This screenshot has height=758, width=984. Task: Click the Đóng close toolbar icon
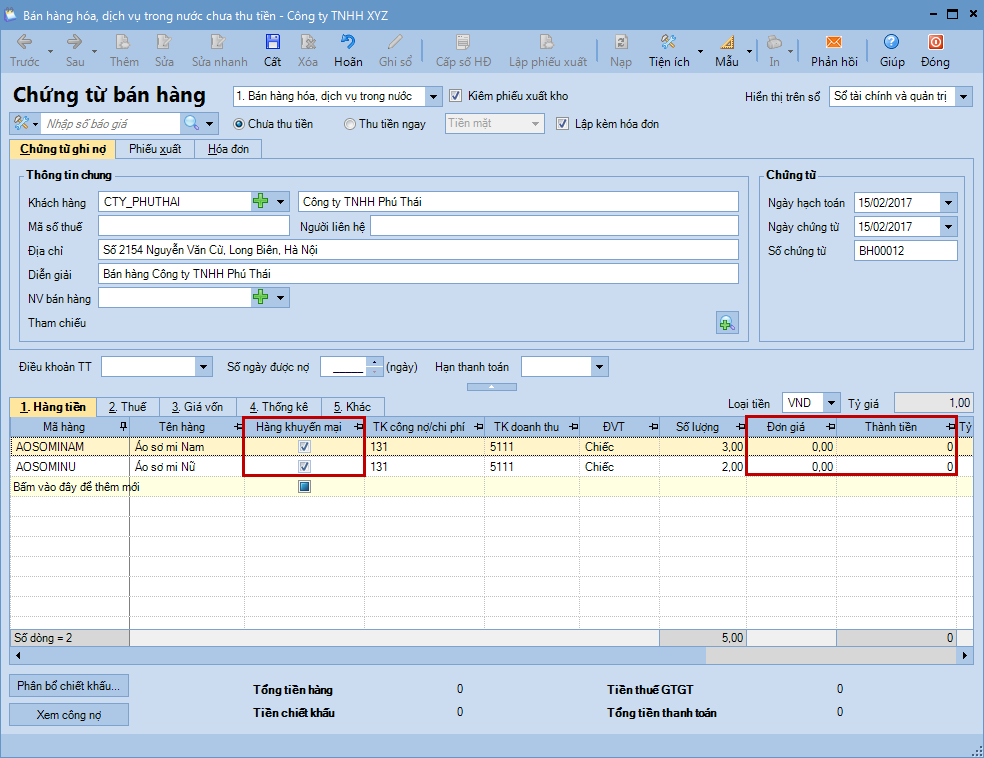tap(935, 43)
